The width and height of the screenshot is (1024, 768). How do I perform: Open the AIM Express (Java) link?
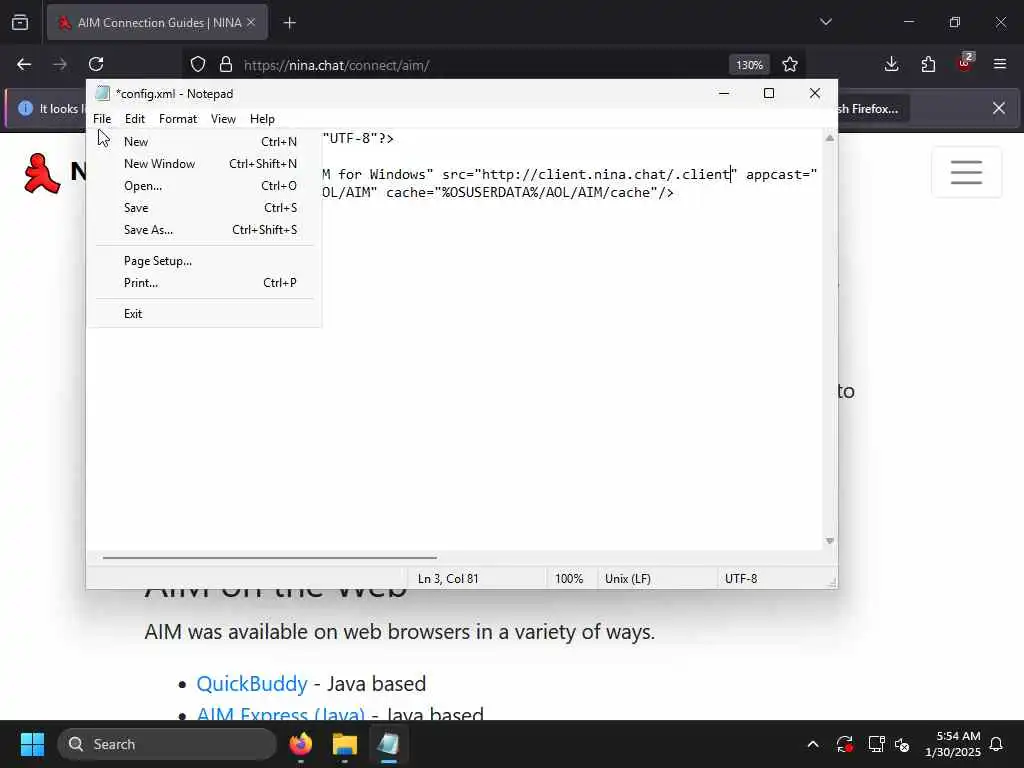click(281, 714)
